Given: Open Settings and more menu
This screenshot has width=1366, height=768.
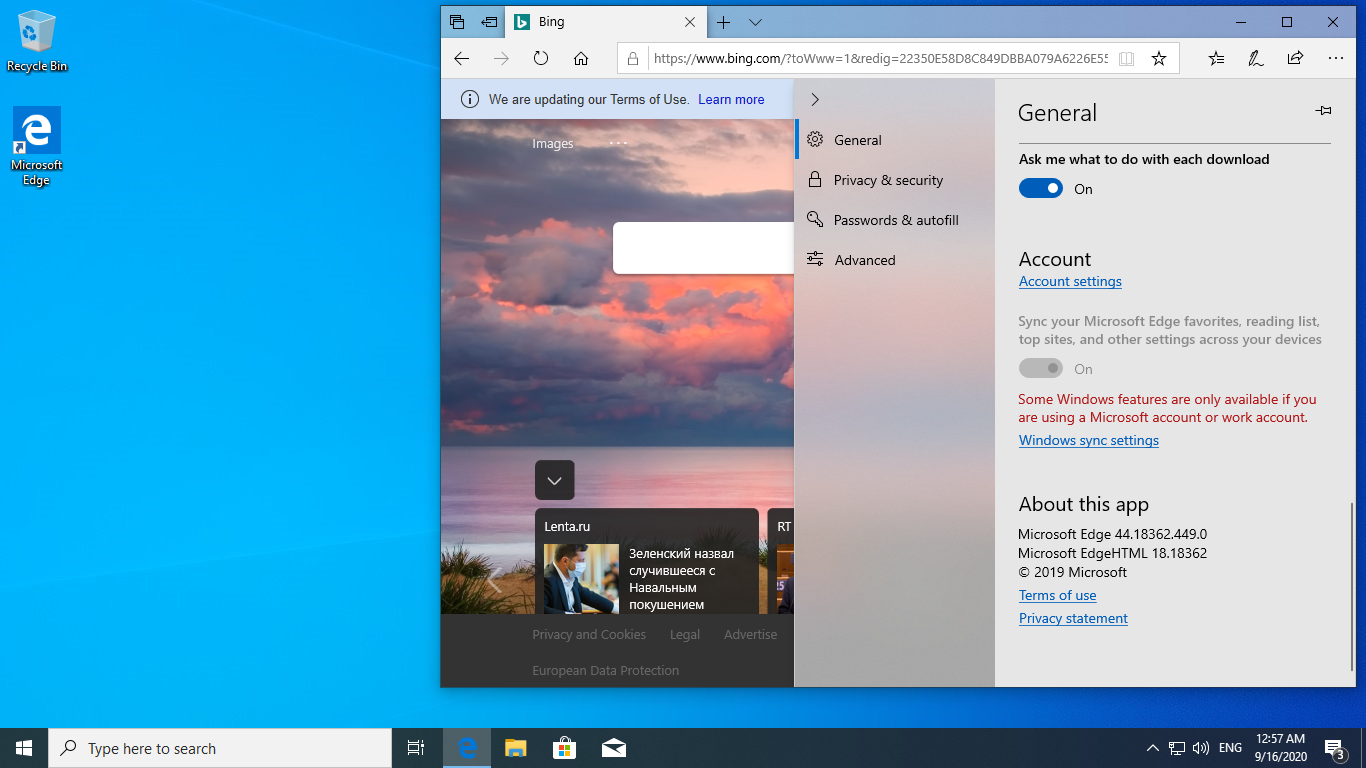Looking at the screenshot, I should click(x=1336, y=59).
